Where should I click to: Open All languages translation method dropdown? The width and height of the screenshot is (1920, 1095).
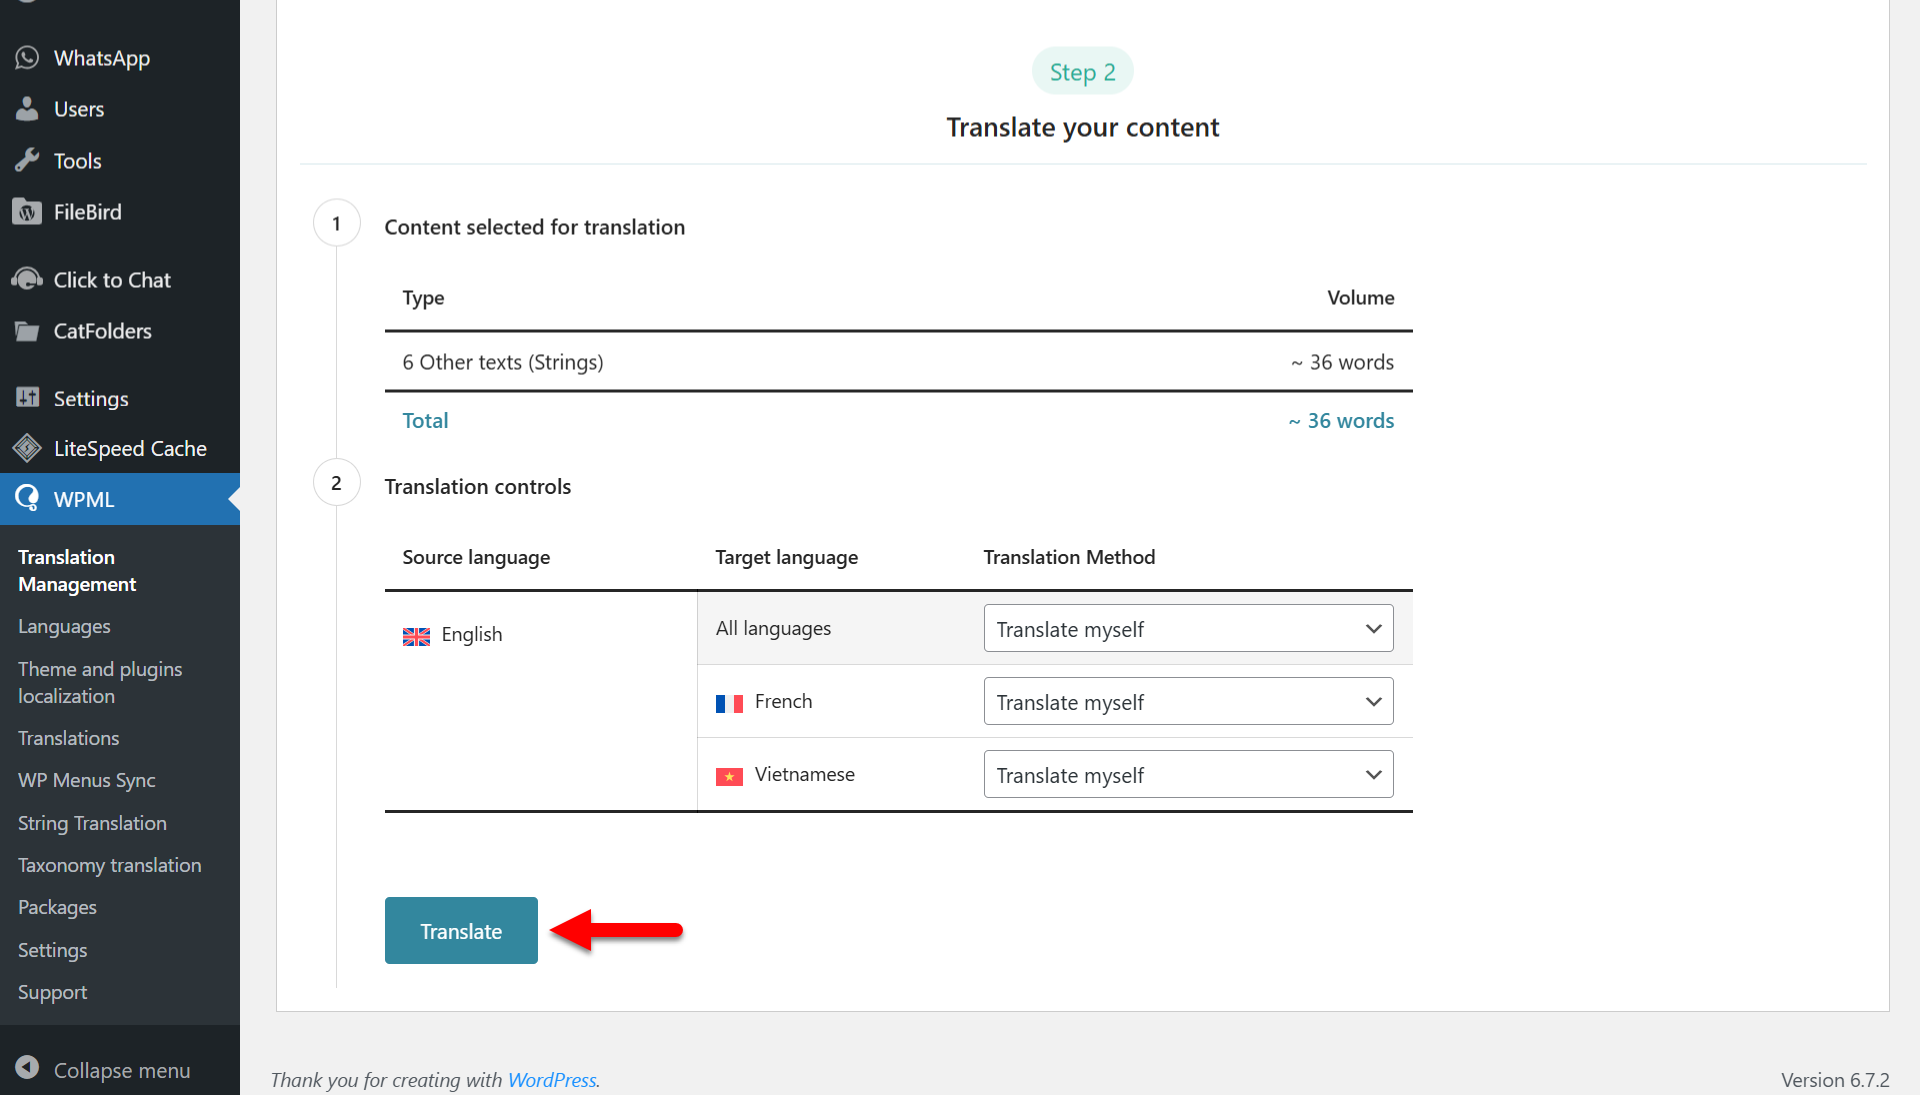click(x=1188, y=629)
